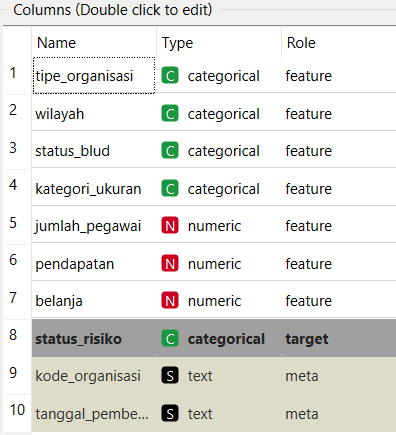The width and height of the screenshot is (396, 435).
Task: Click numeric icon for jumlah_pegawai row
Action: 170,225
